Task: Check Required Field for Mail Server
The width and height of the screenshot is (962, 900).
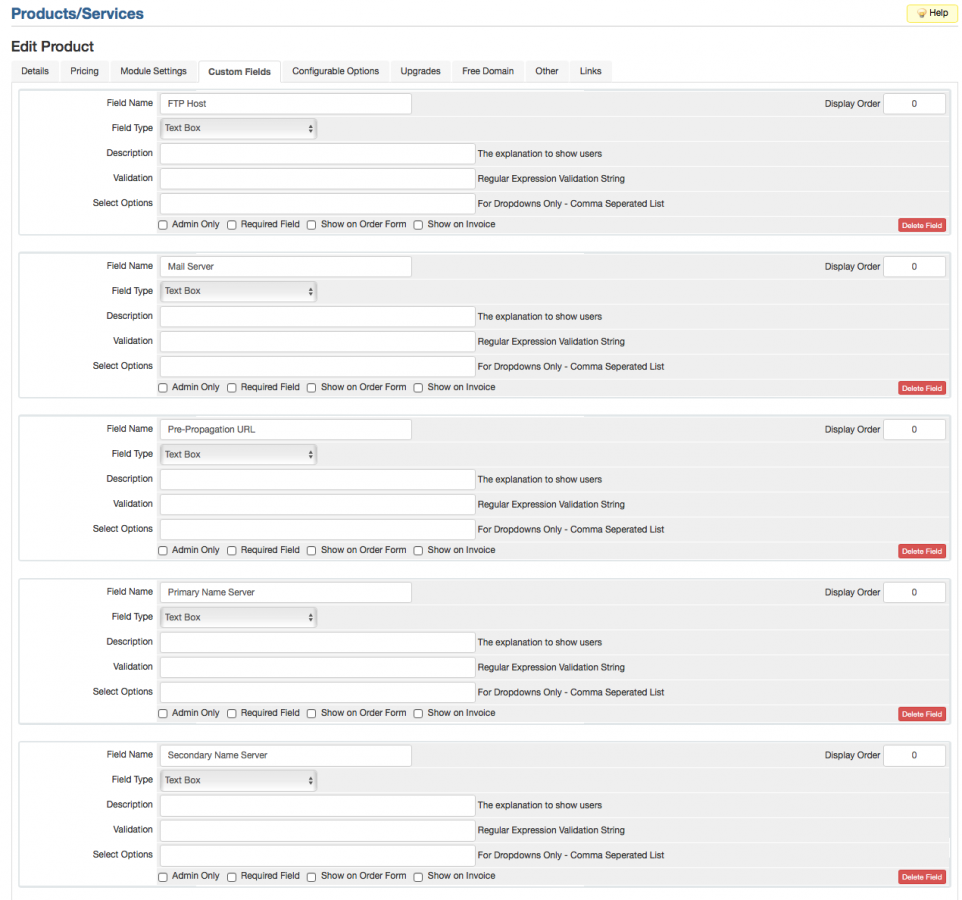Action: 232,388
